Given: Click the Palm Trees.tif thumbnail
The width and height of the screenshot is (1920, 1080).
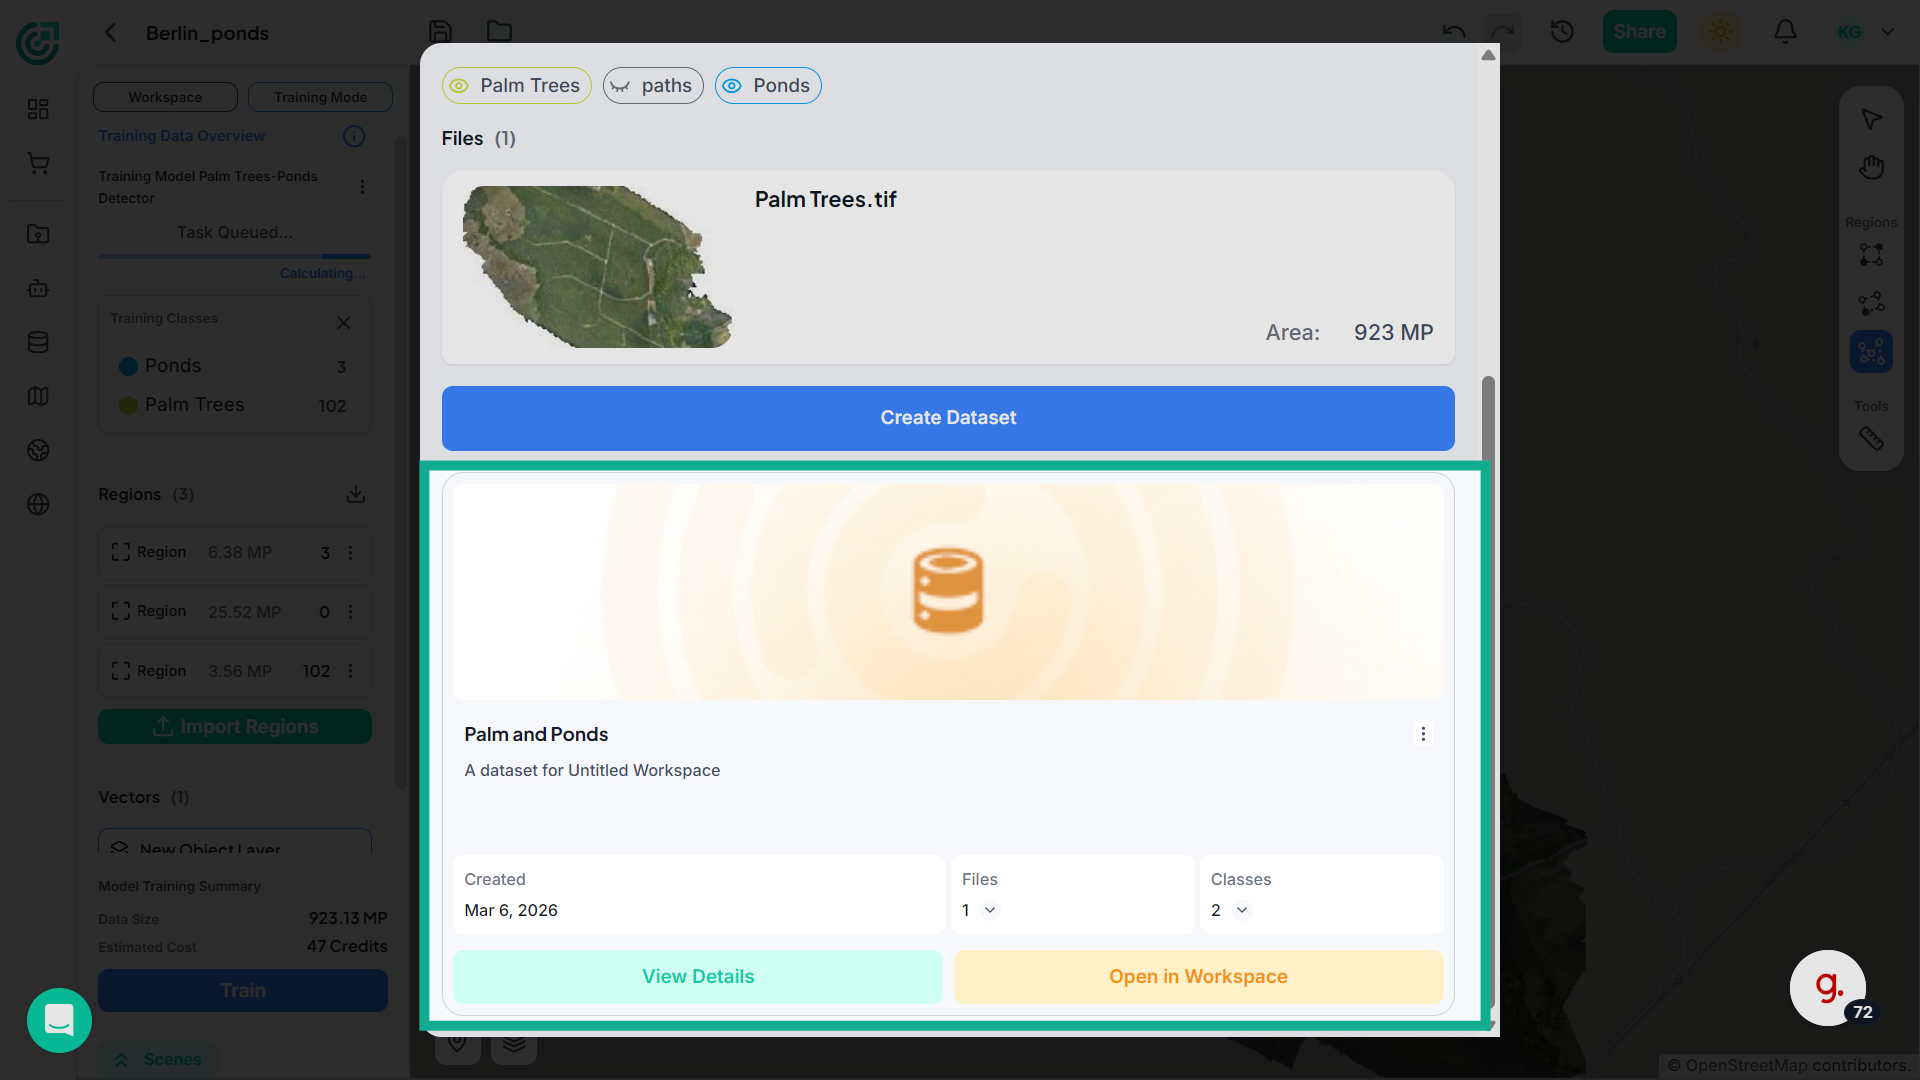Looking at the screenshot, I should (x=597, y=267).
